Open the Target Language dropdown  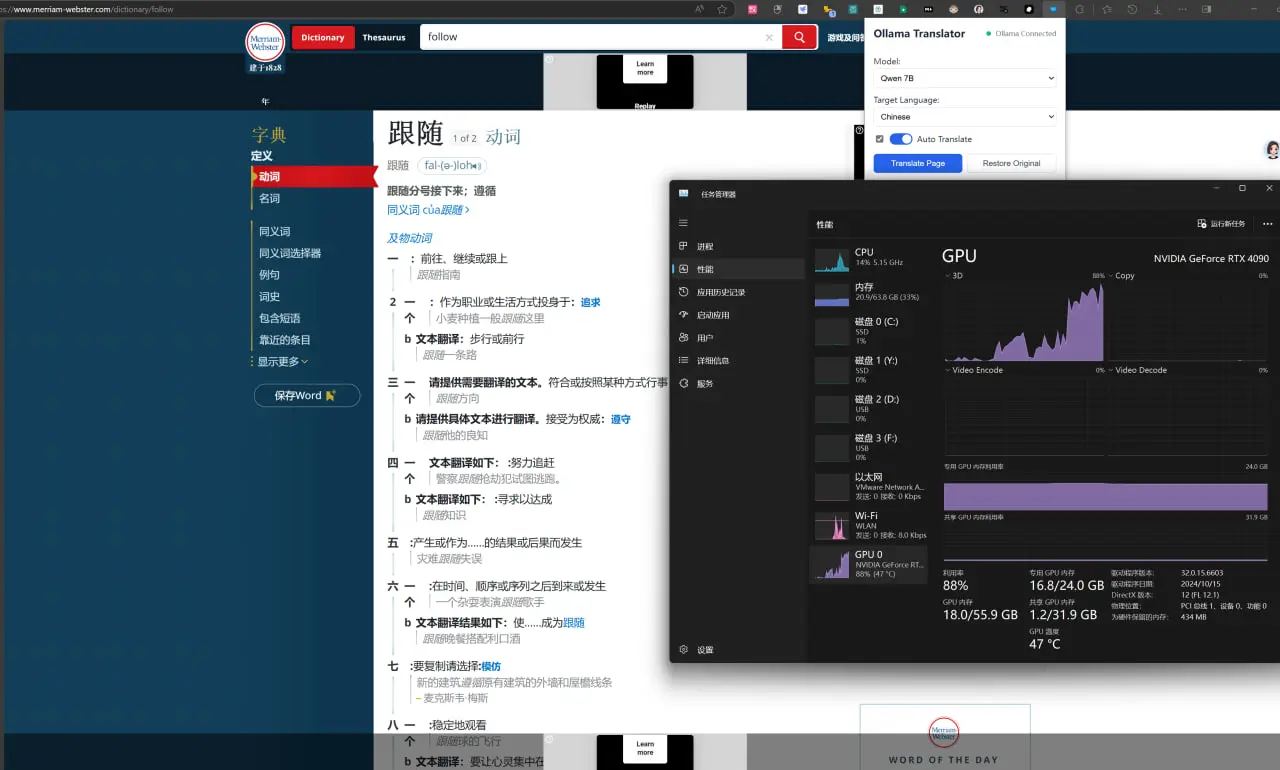click(963, 116)
